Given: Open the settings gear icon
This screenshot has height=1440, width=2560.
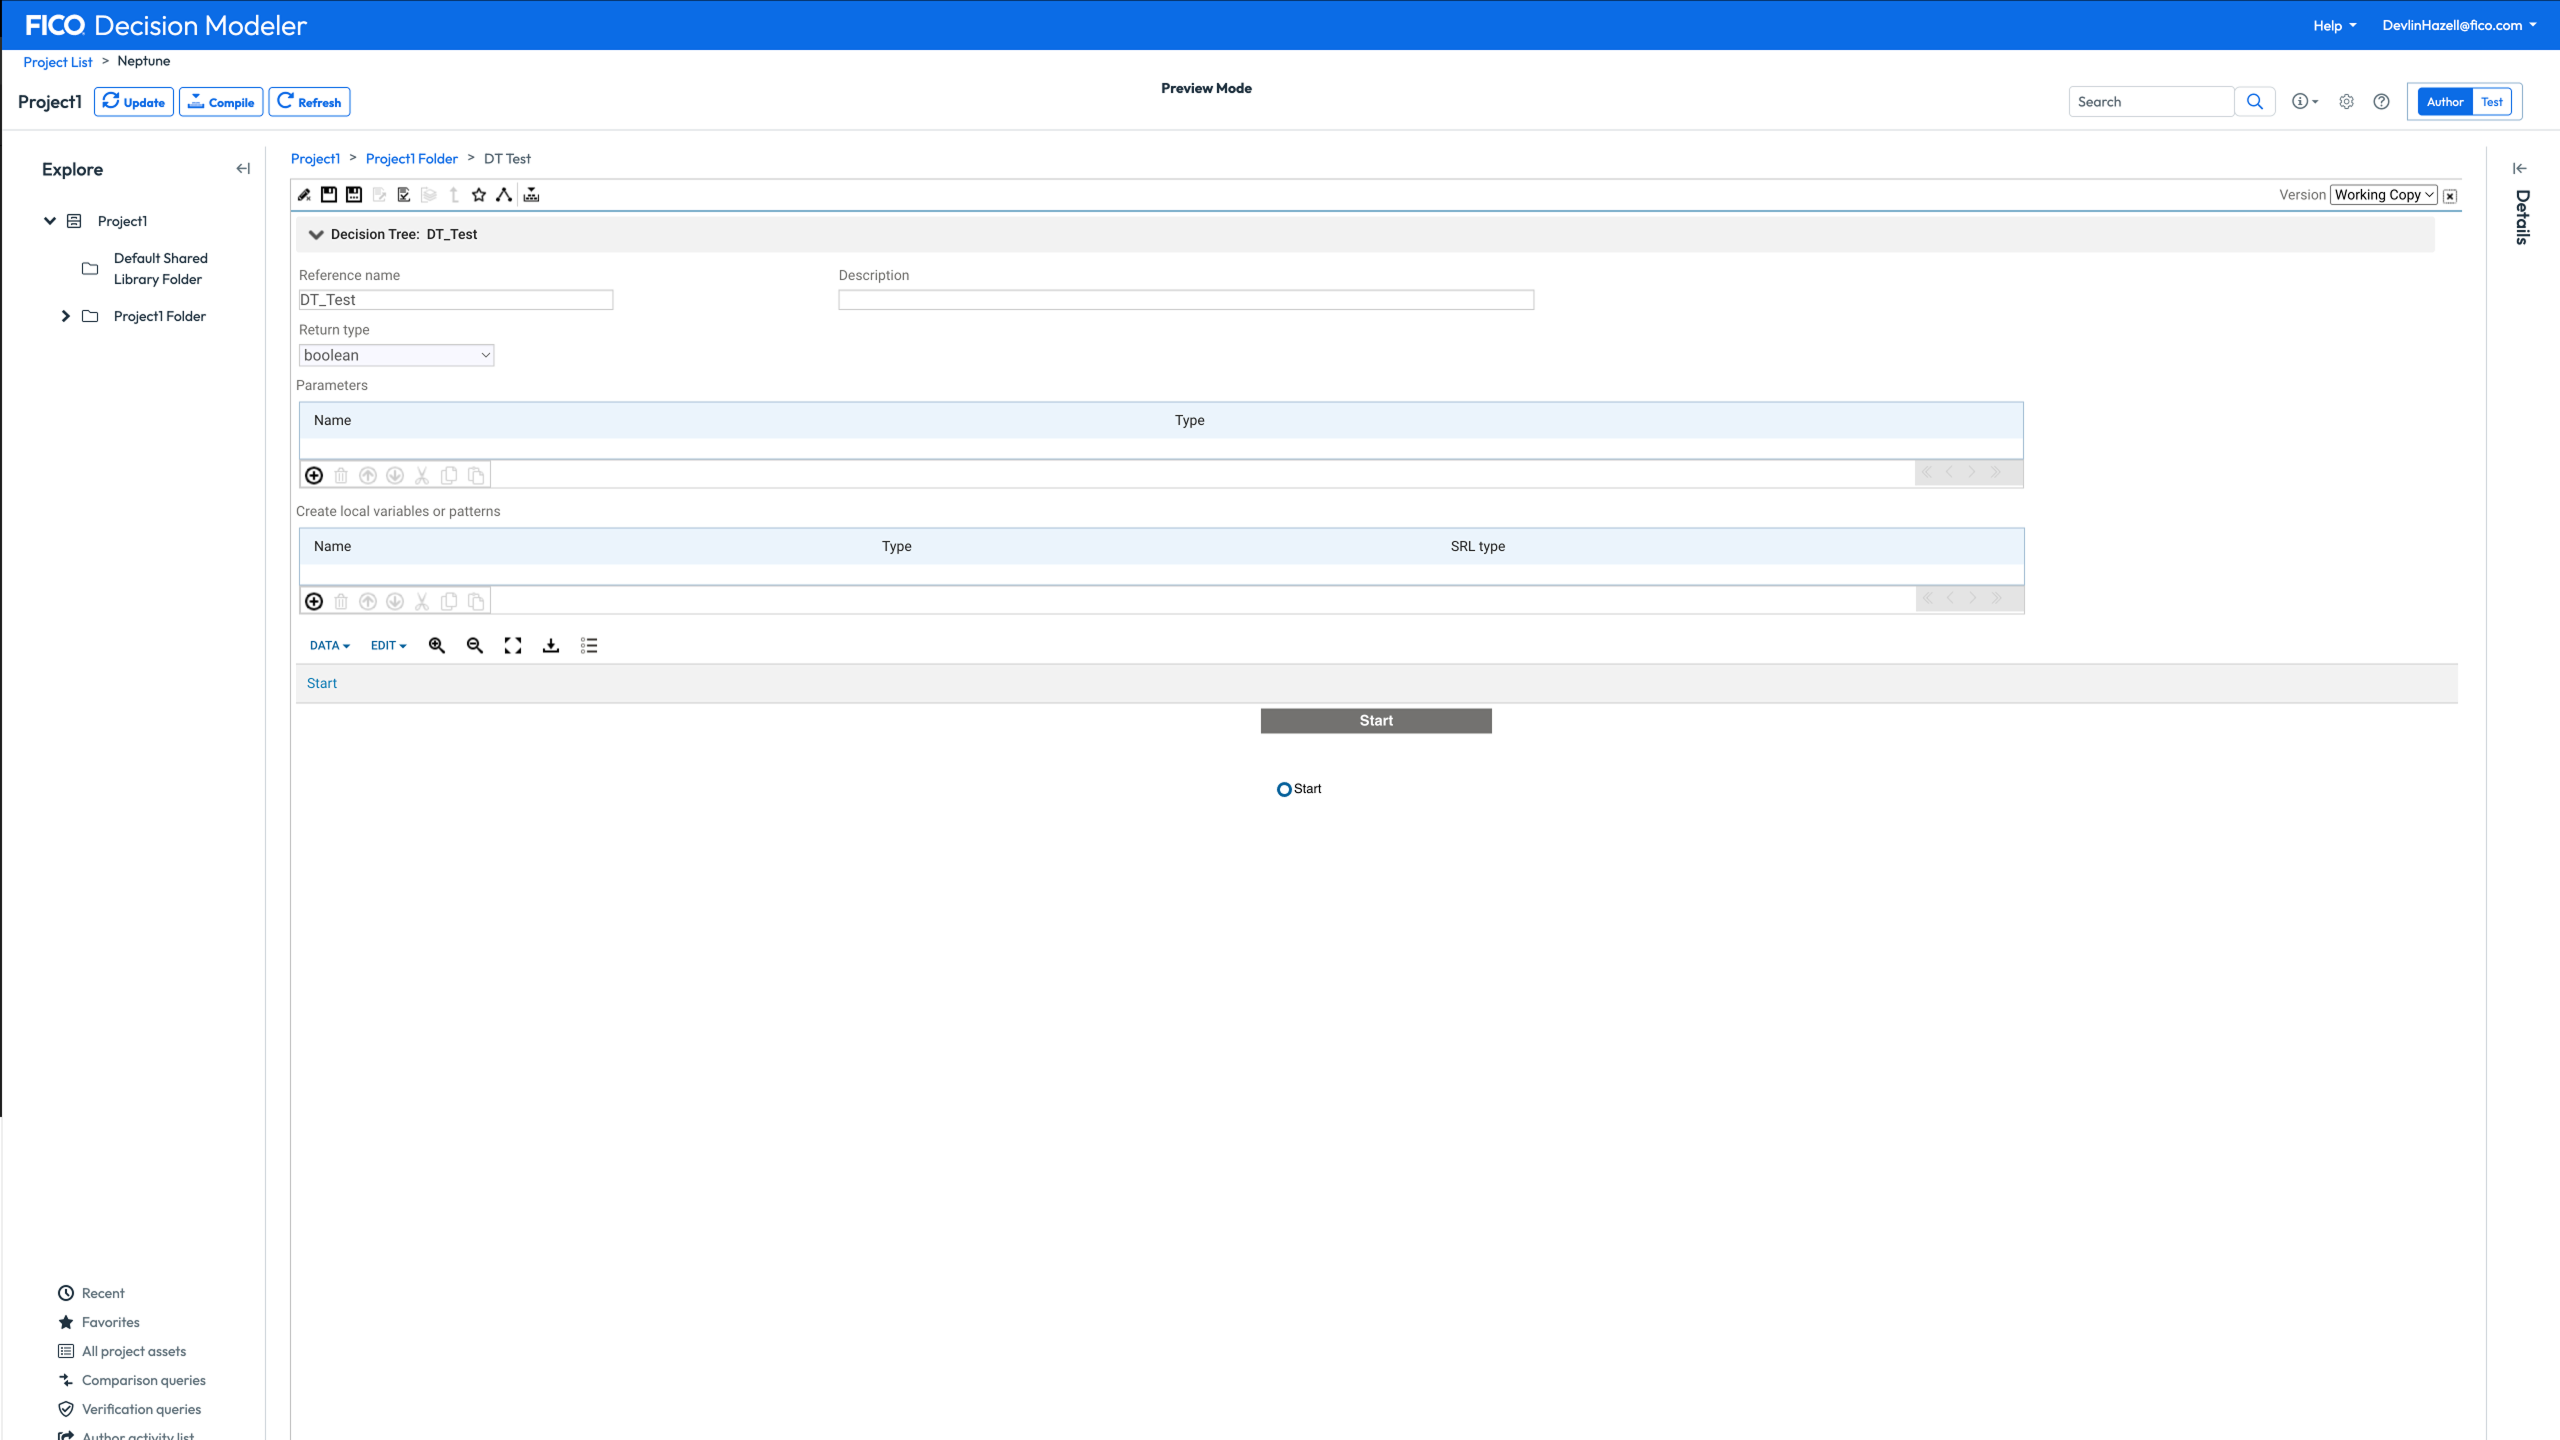Looking at the screenshot, I should point(2347,102).
